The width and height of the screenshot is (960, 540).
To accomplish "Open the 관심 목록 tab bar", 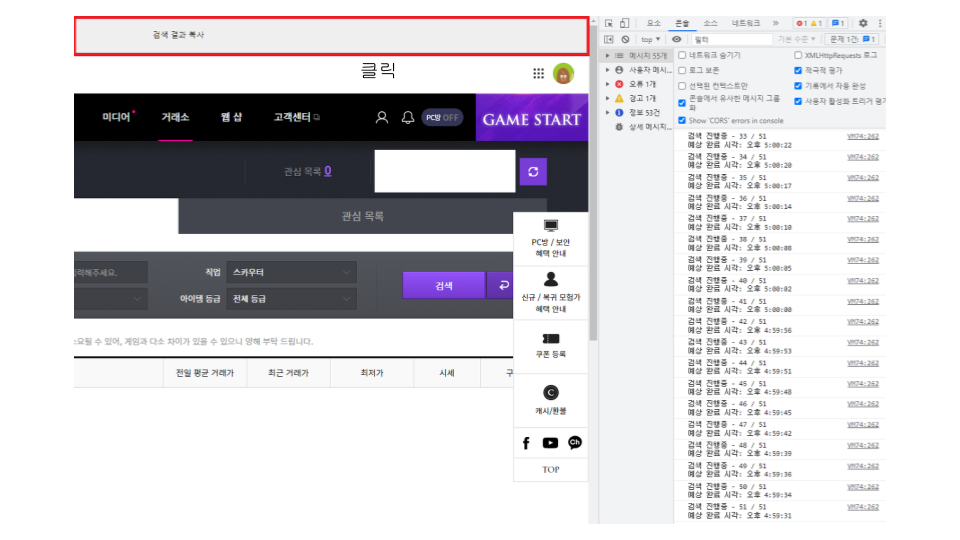I will 362,216.
